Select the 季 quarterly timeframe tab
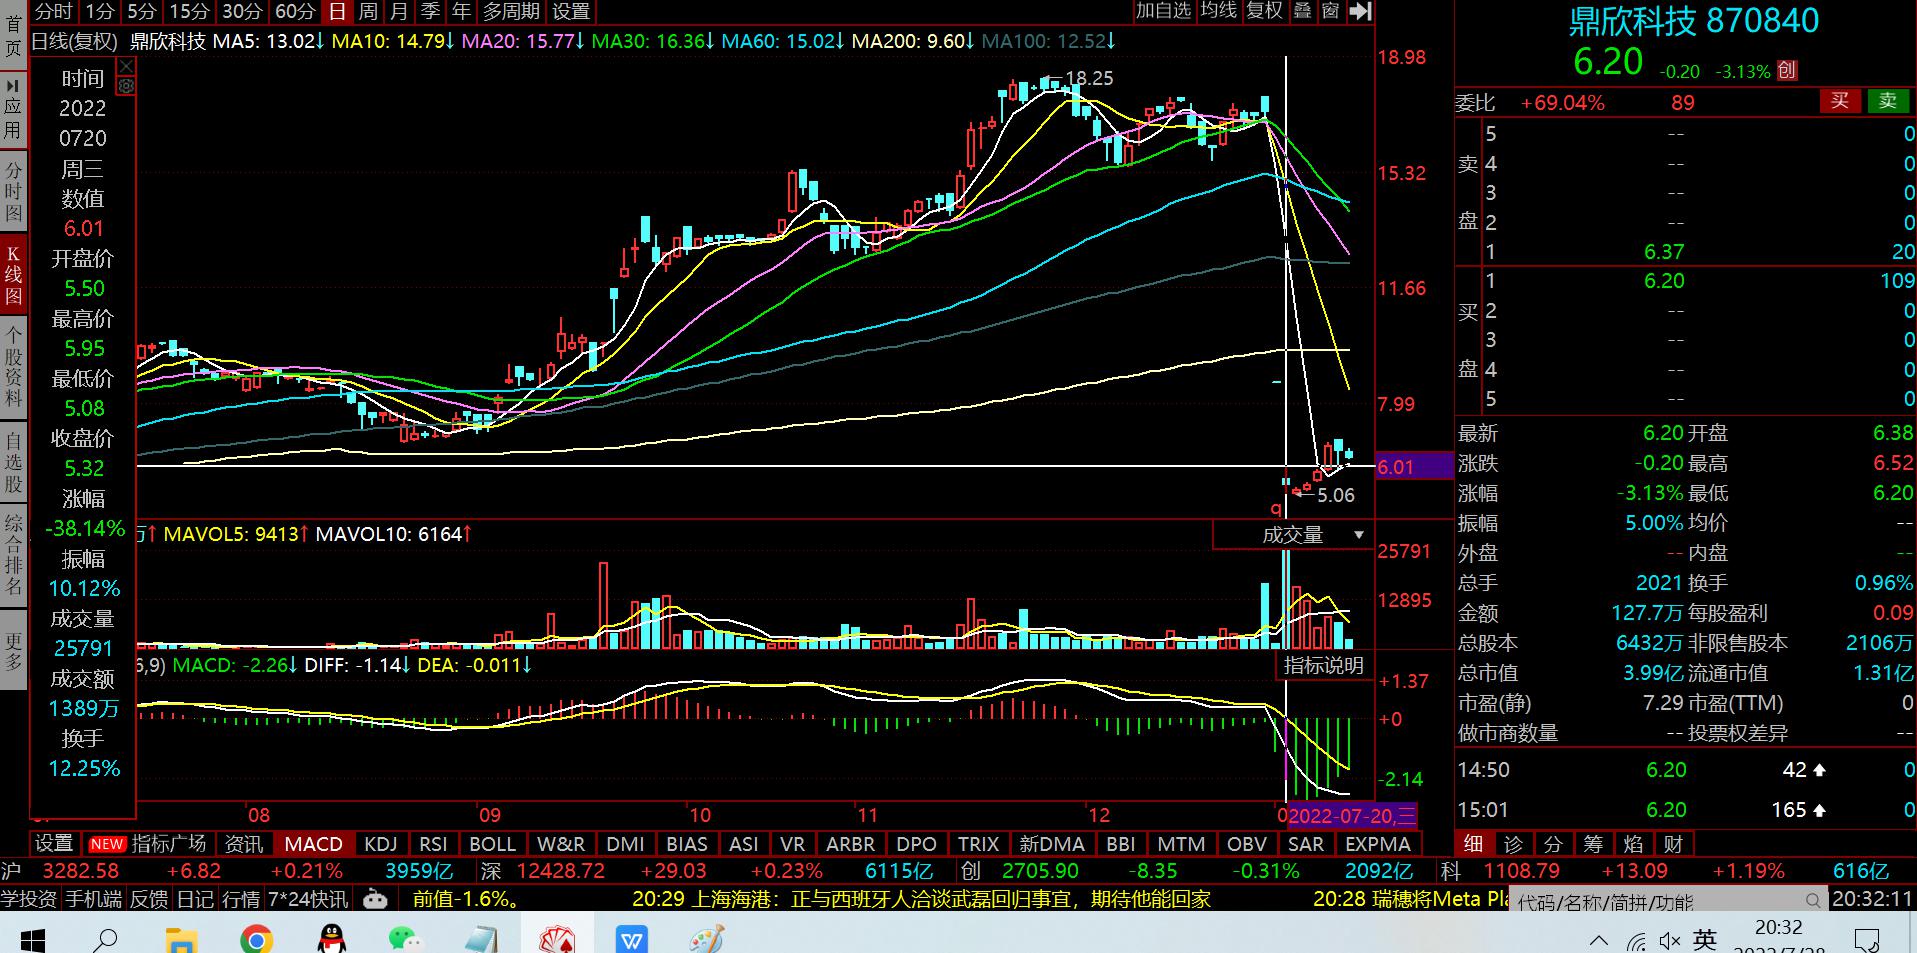The image size is (1917, 953). coord(430,12)
